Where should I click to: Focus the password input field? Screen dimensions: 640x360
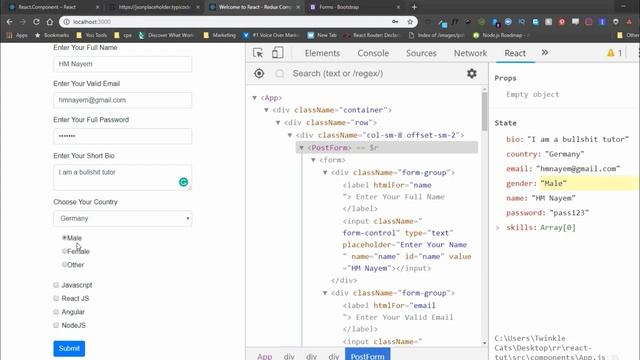[122, 136]
